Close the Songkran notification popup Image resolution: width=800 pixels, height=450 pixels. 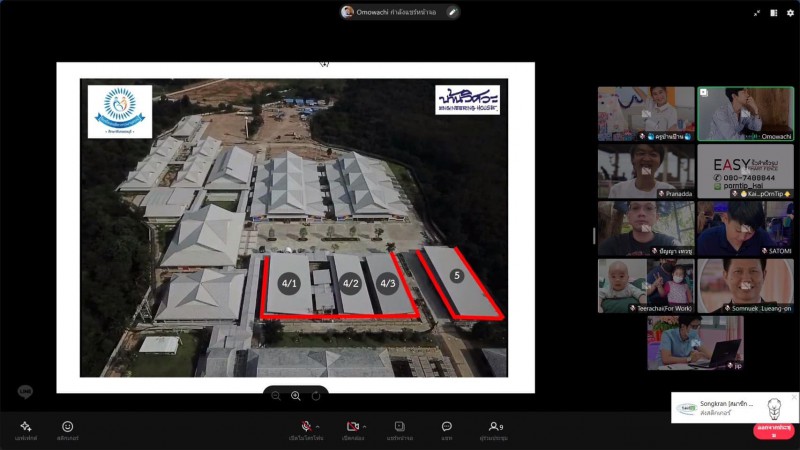pyautogui.click(x=794, y=396)
